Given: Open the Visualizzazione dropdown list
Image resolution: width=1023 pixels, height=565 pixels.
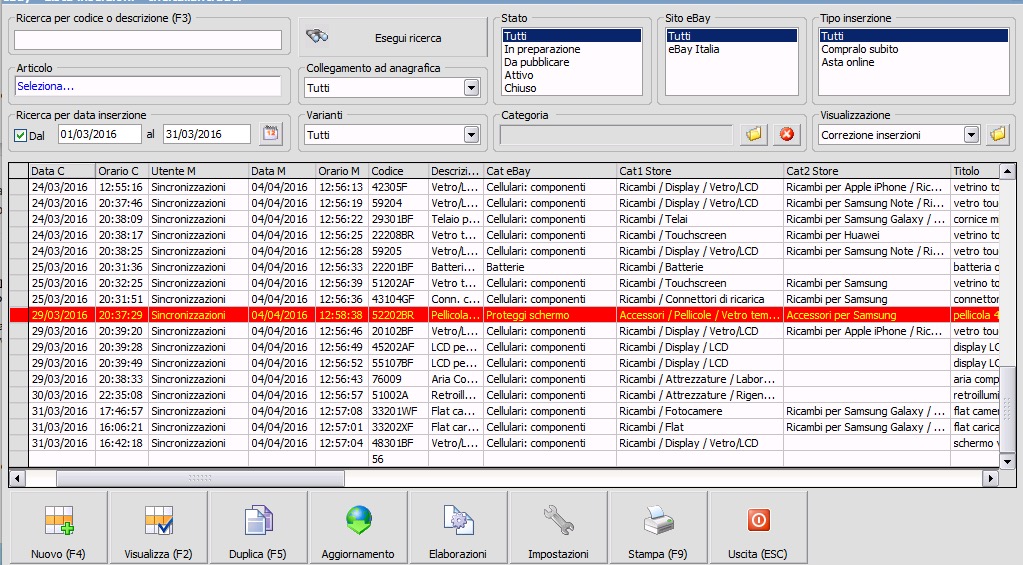Looking at the screenshot, I should (971, 135).
